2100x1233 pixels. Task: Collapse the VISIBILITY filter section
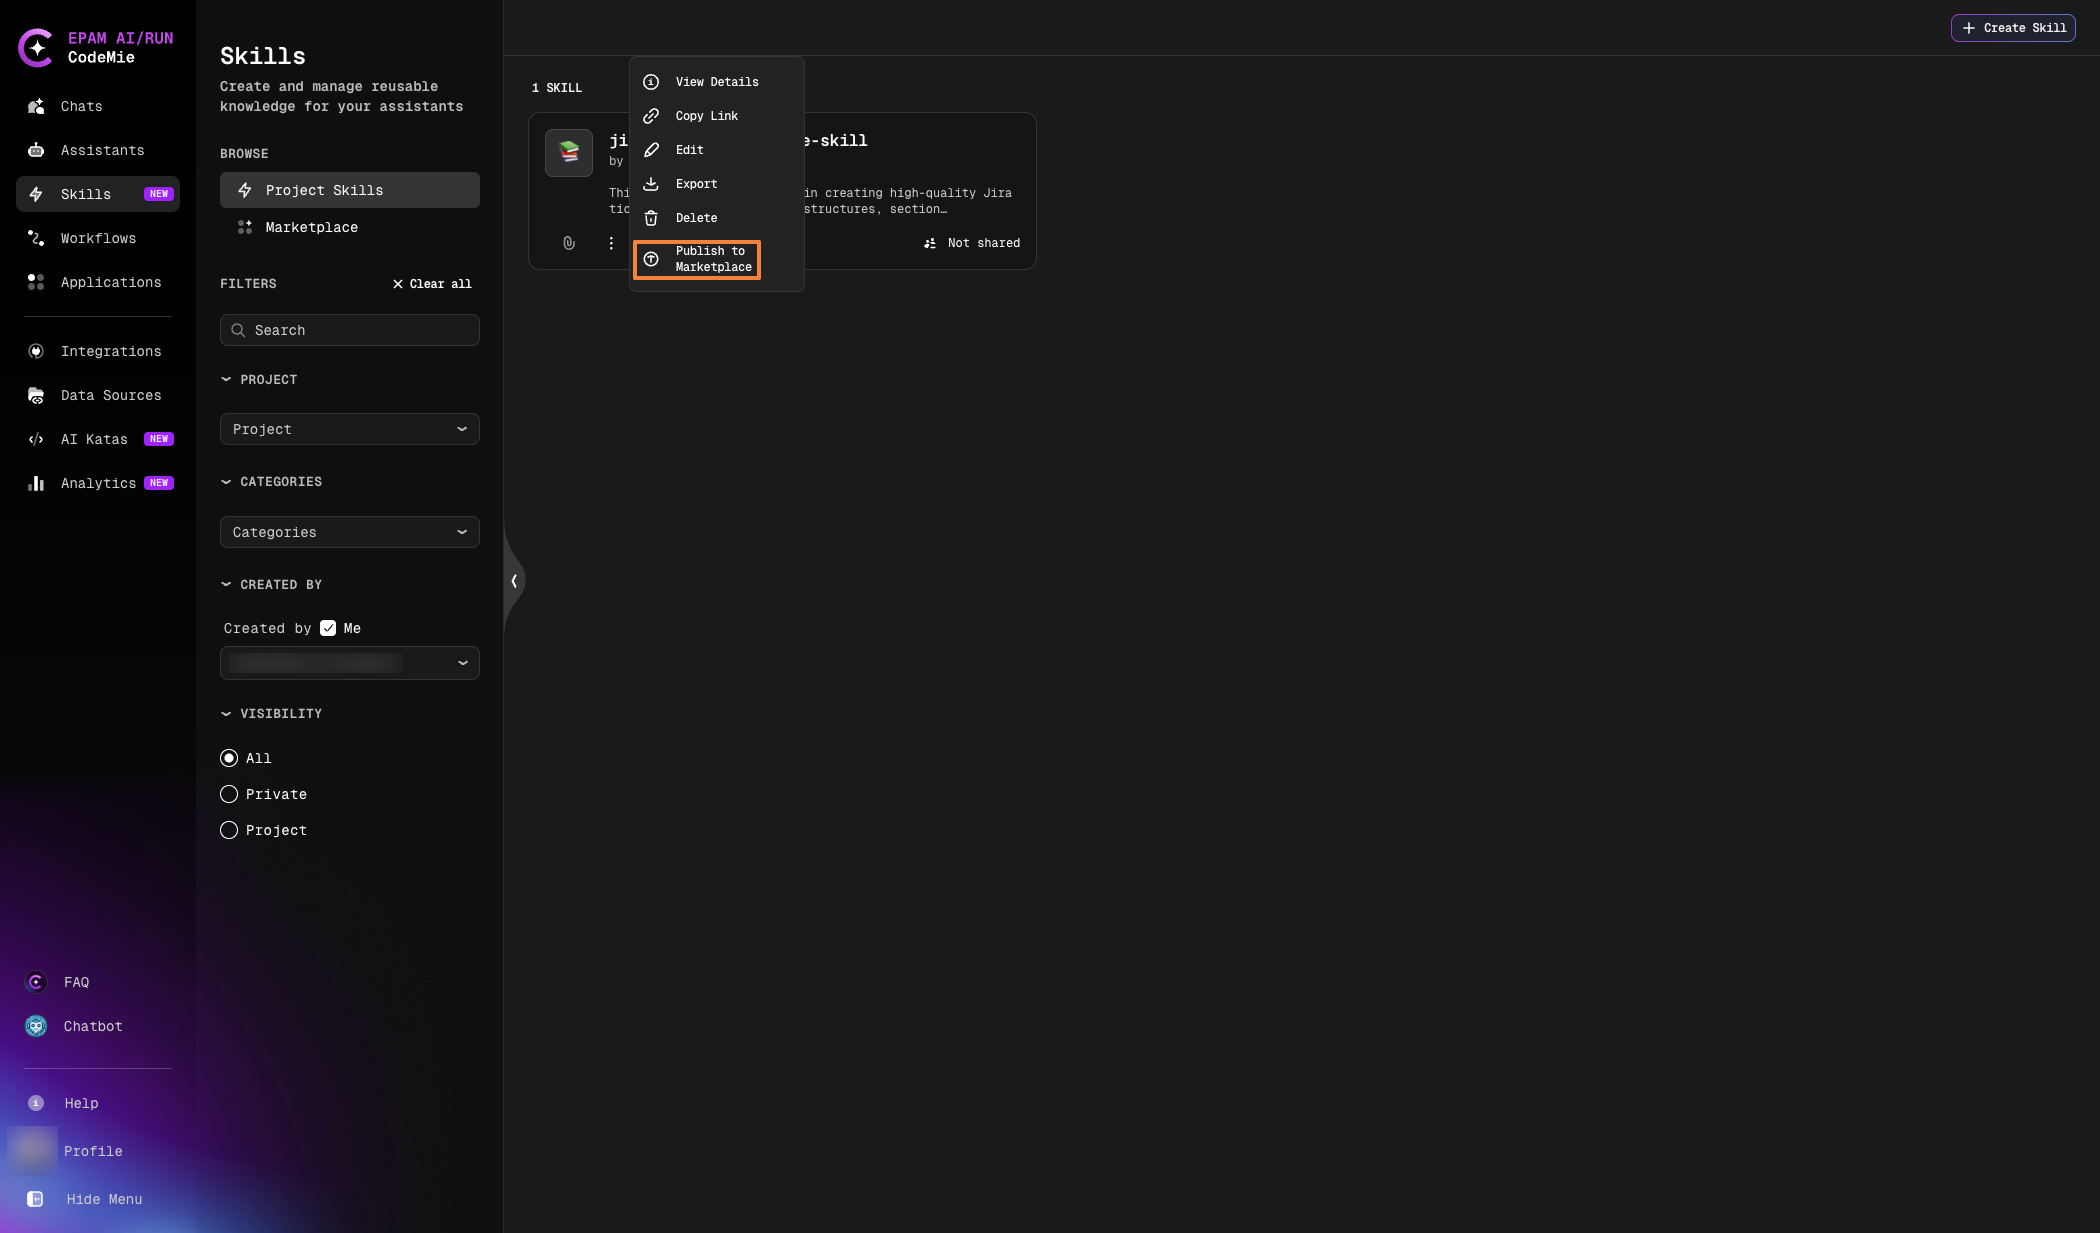coord(226,713)
